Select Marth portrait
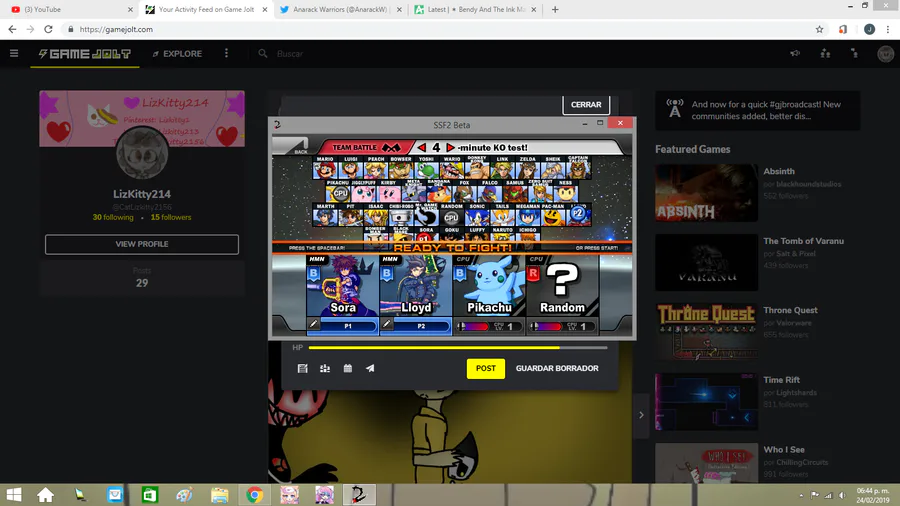The height and width of the screenshot is (506, 900). (x=325, y=217)
